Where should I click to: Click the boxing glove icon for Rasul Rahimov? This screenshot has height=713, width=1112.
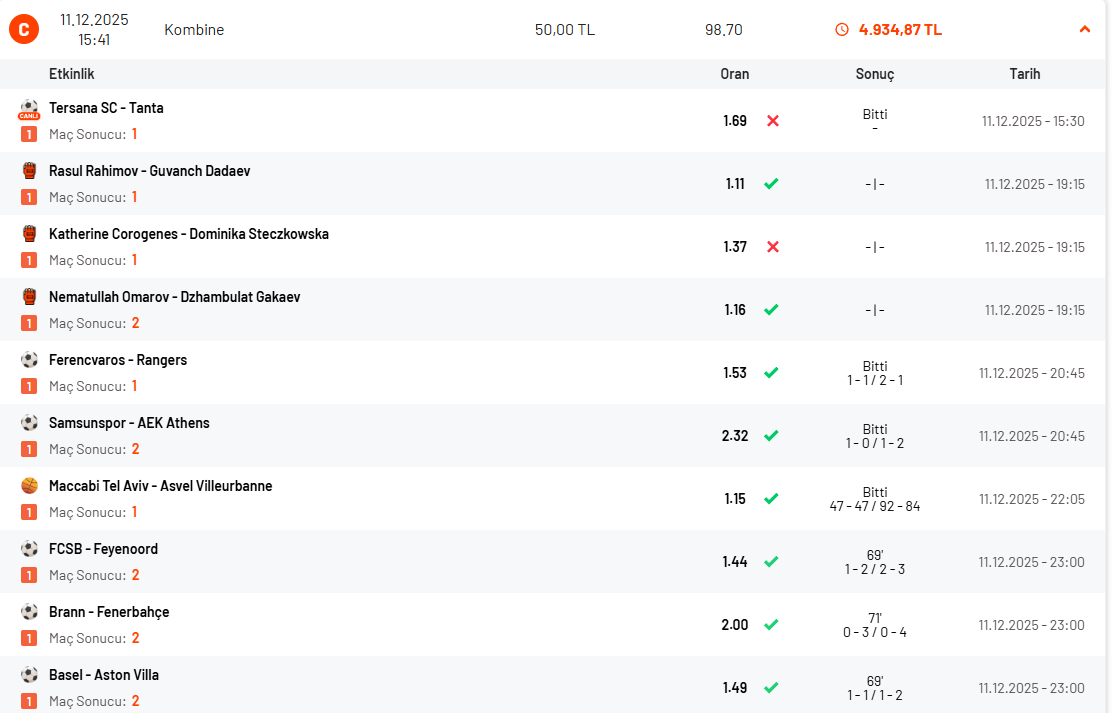29,170
